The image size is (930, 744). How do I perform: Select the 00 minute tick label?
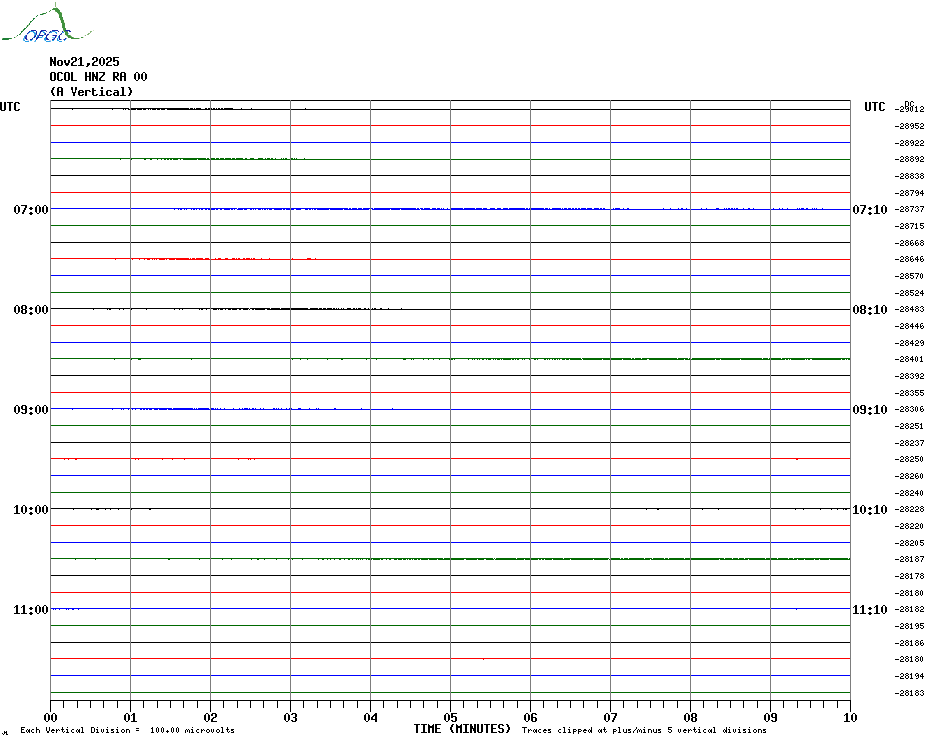coord(51,717)
